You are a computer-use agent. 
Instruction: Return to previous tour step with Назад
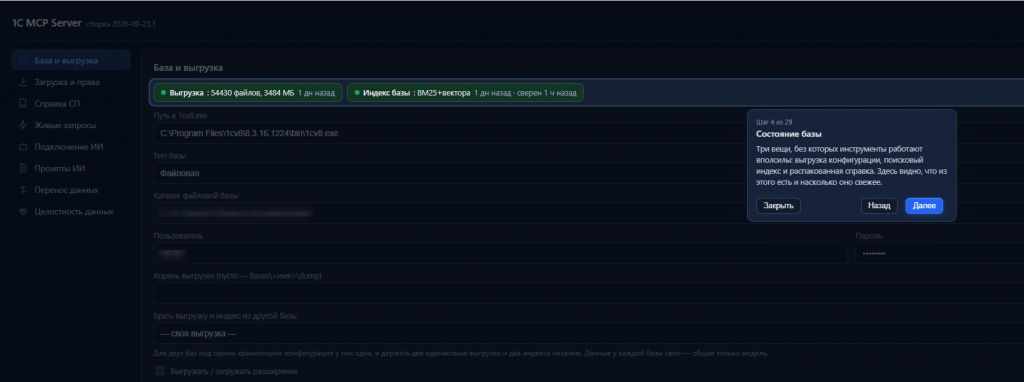coord(879,206)
